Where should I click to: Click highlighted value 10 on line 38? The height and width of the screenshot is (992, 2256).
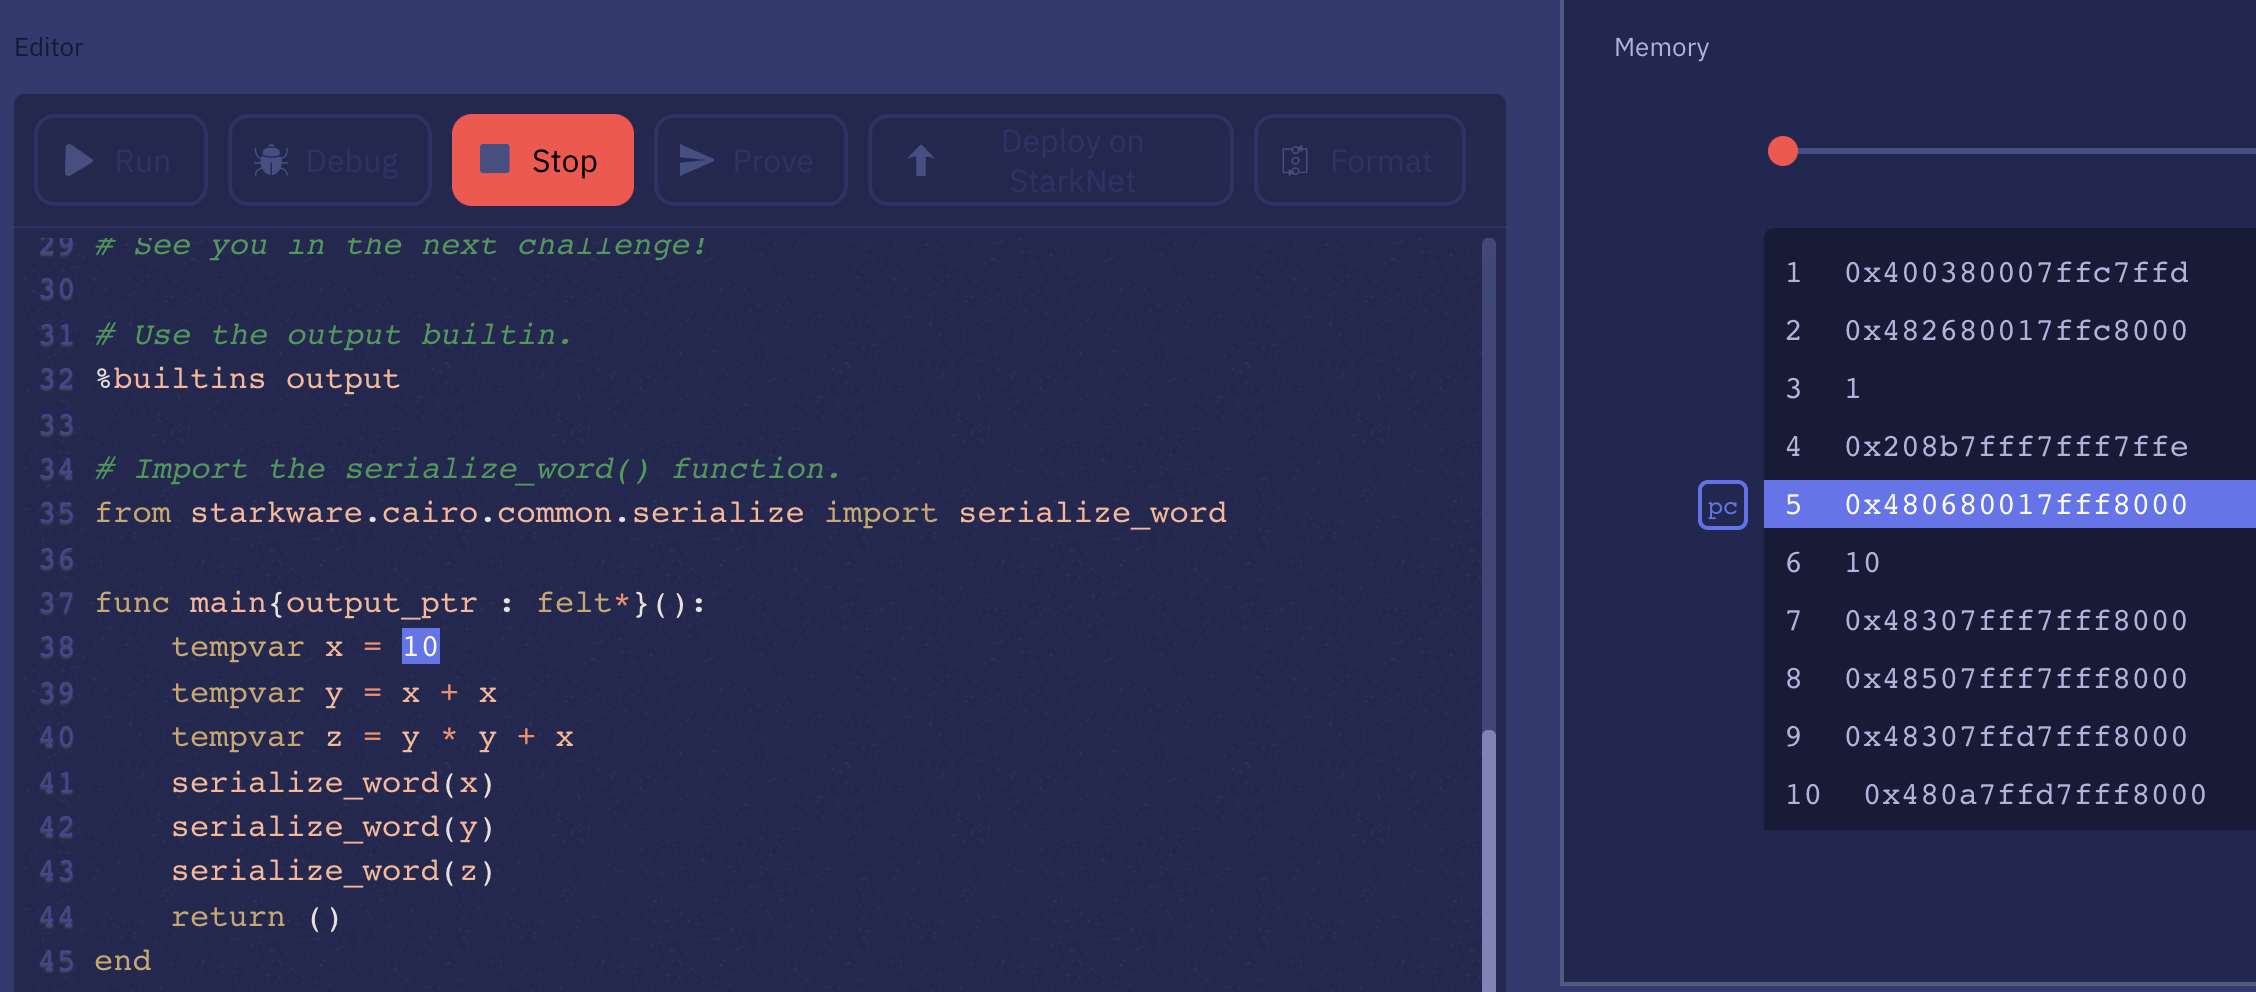click(420, 647)
